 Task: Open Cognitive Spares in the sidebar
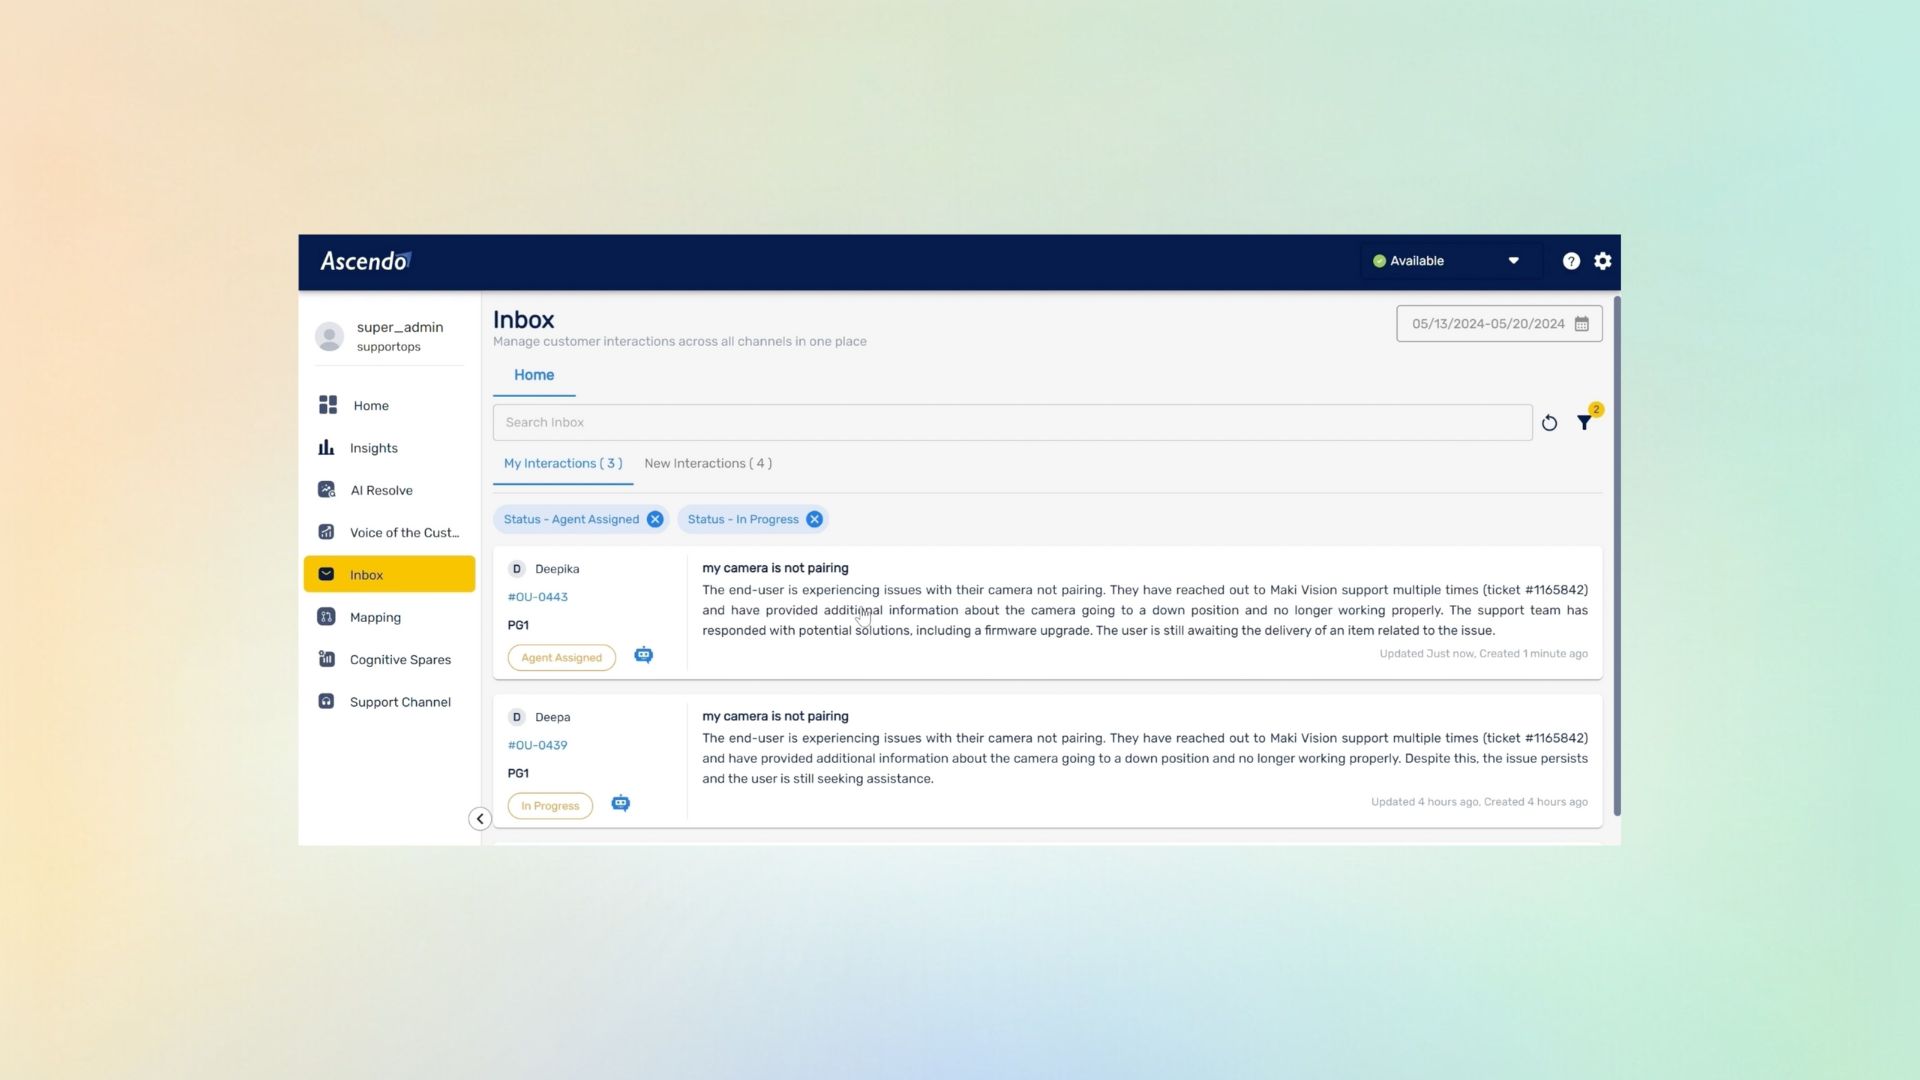tap(400, 660)
